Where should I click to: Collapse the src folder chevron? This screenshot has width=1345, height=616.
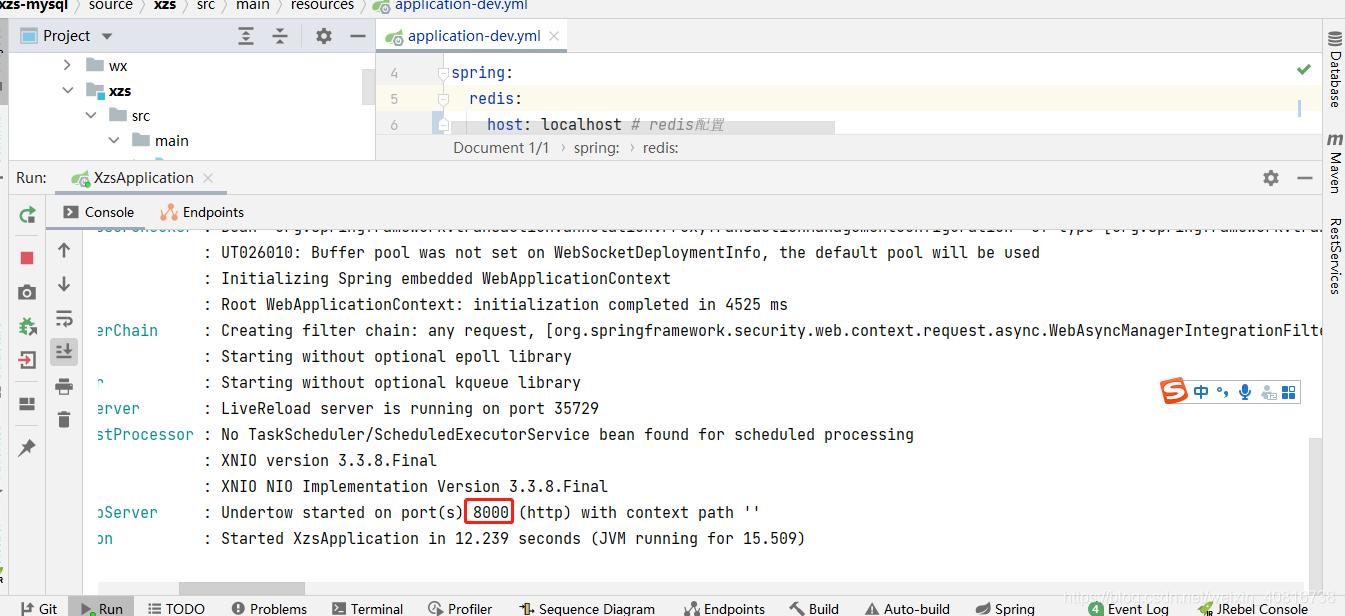pos(91,116)
